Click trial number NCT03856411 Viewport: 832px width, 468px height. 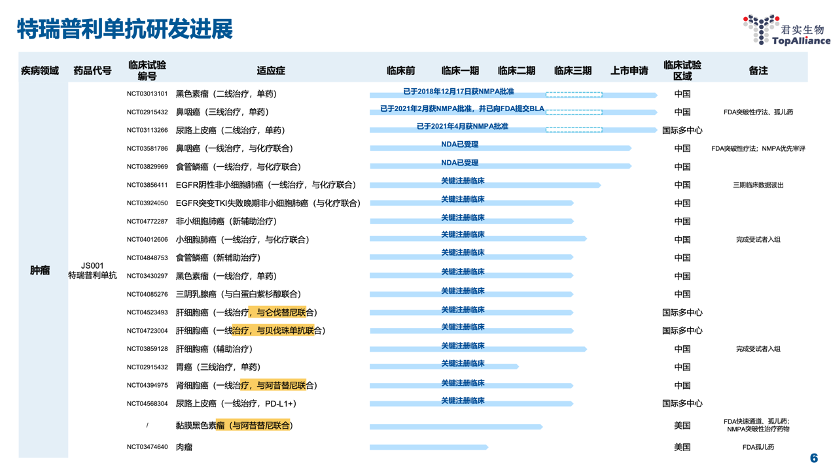tap(147, 185)
